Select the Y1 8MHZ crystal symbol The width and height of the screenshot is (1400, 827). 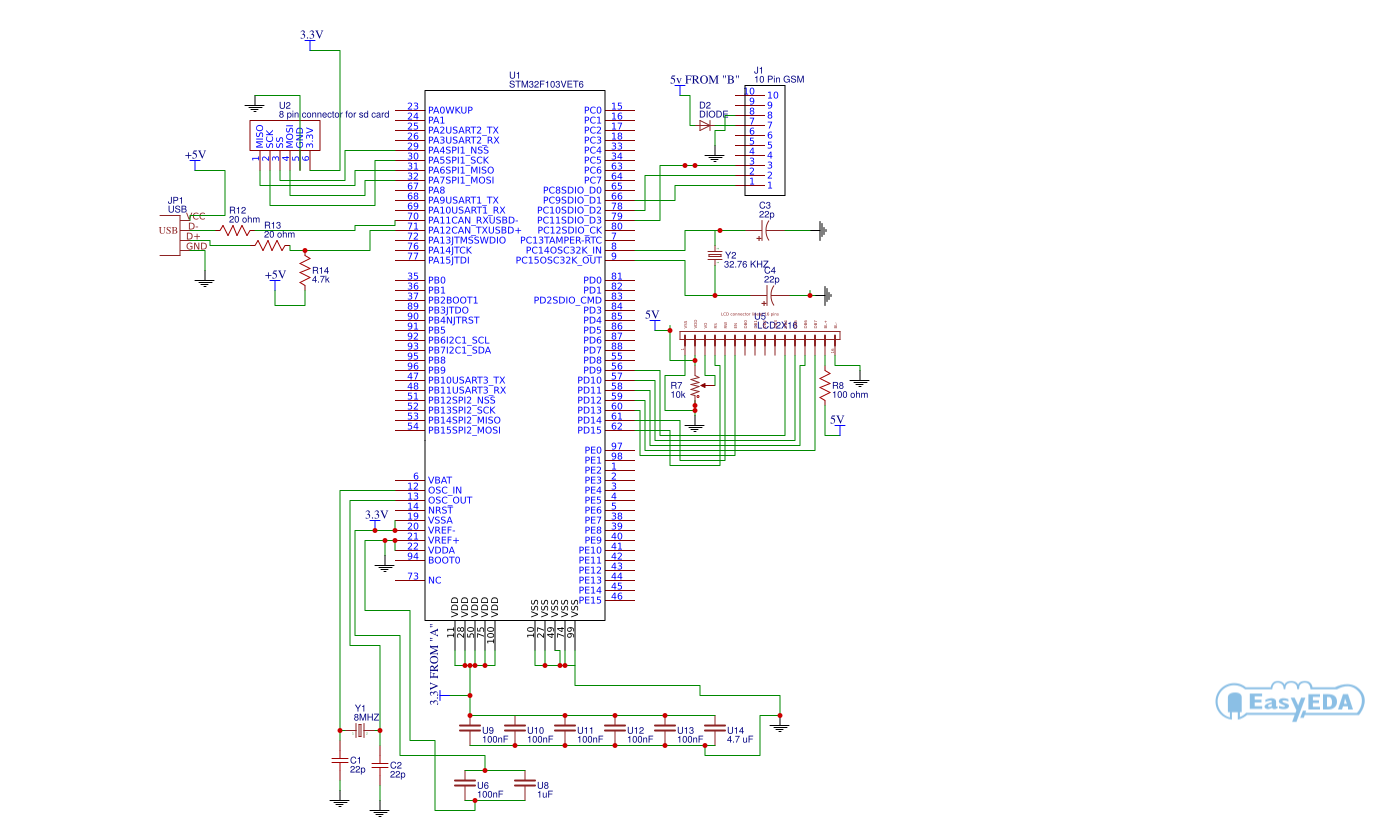pyautogui.click(x=361, y=731)
